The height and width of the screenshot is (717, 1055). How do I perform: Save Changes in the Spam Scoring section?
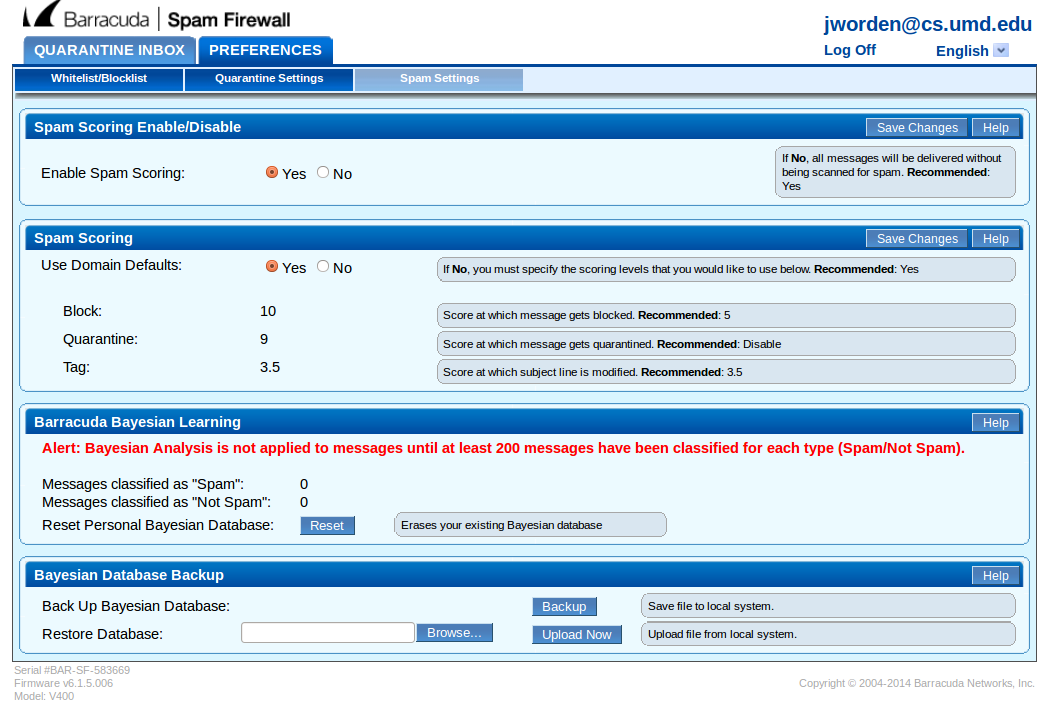917,239
